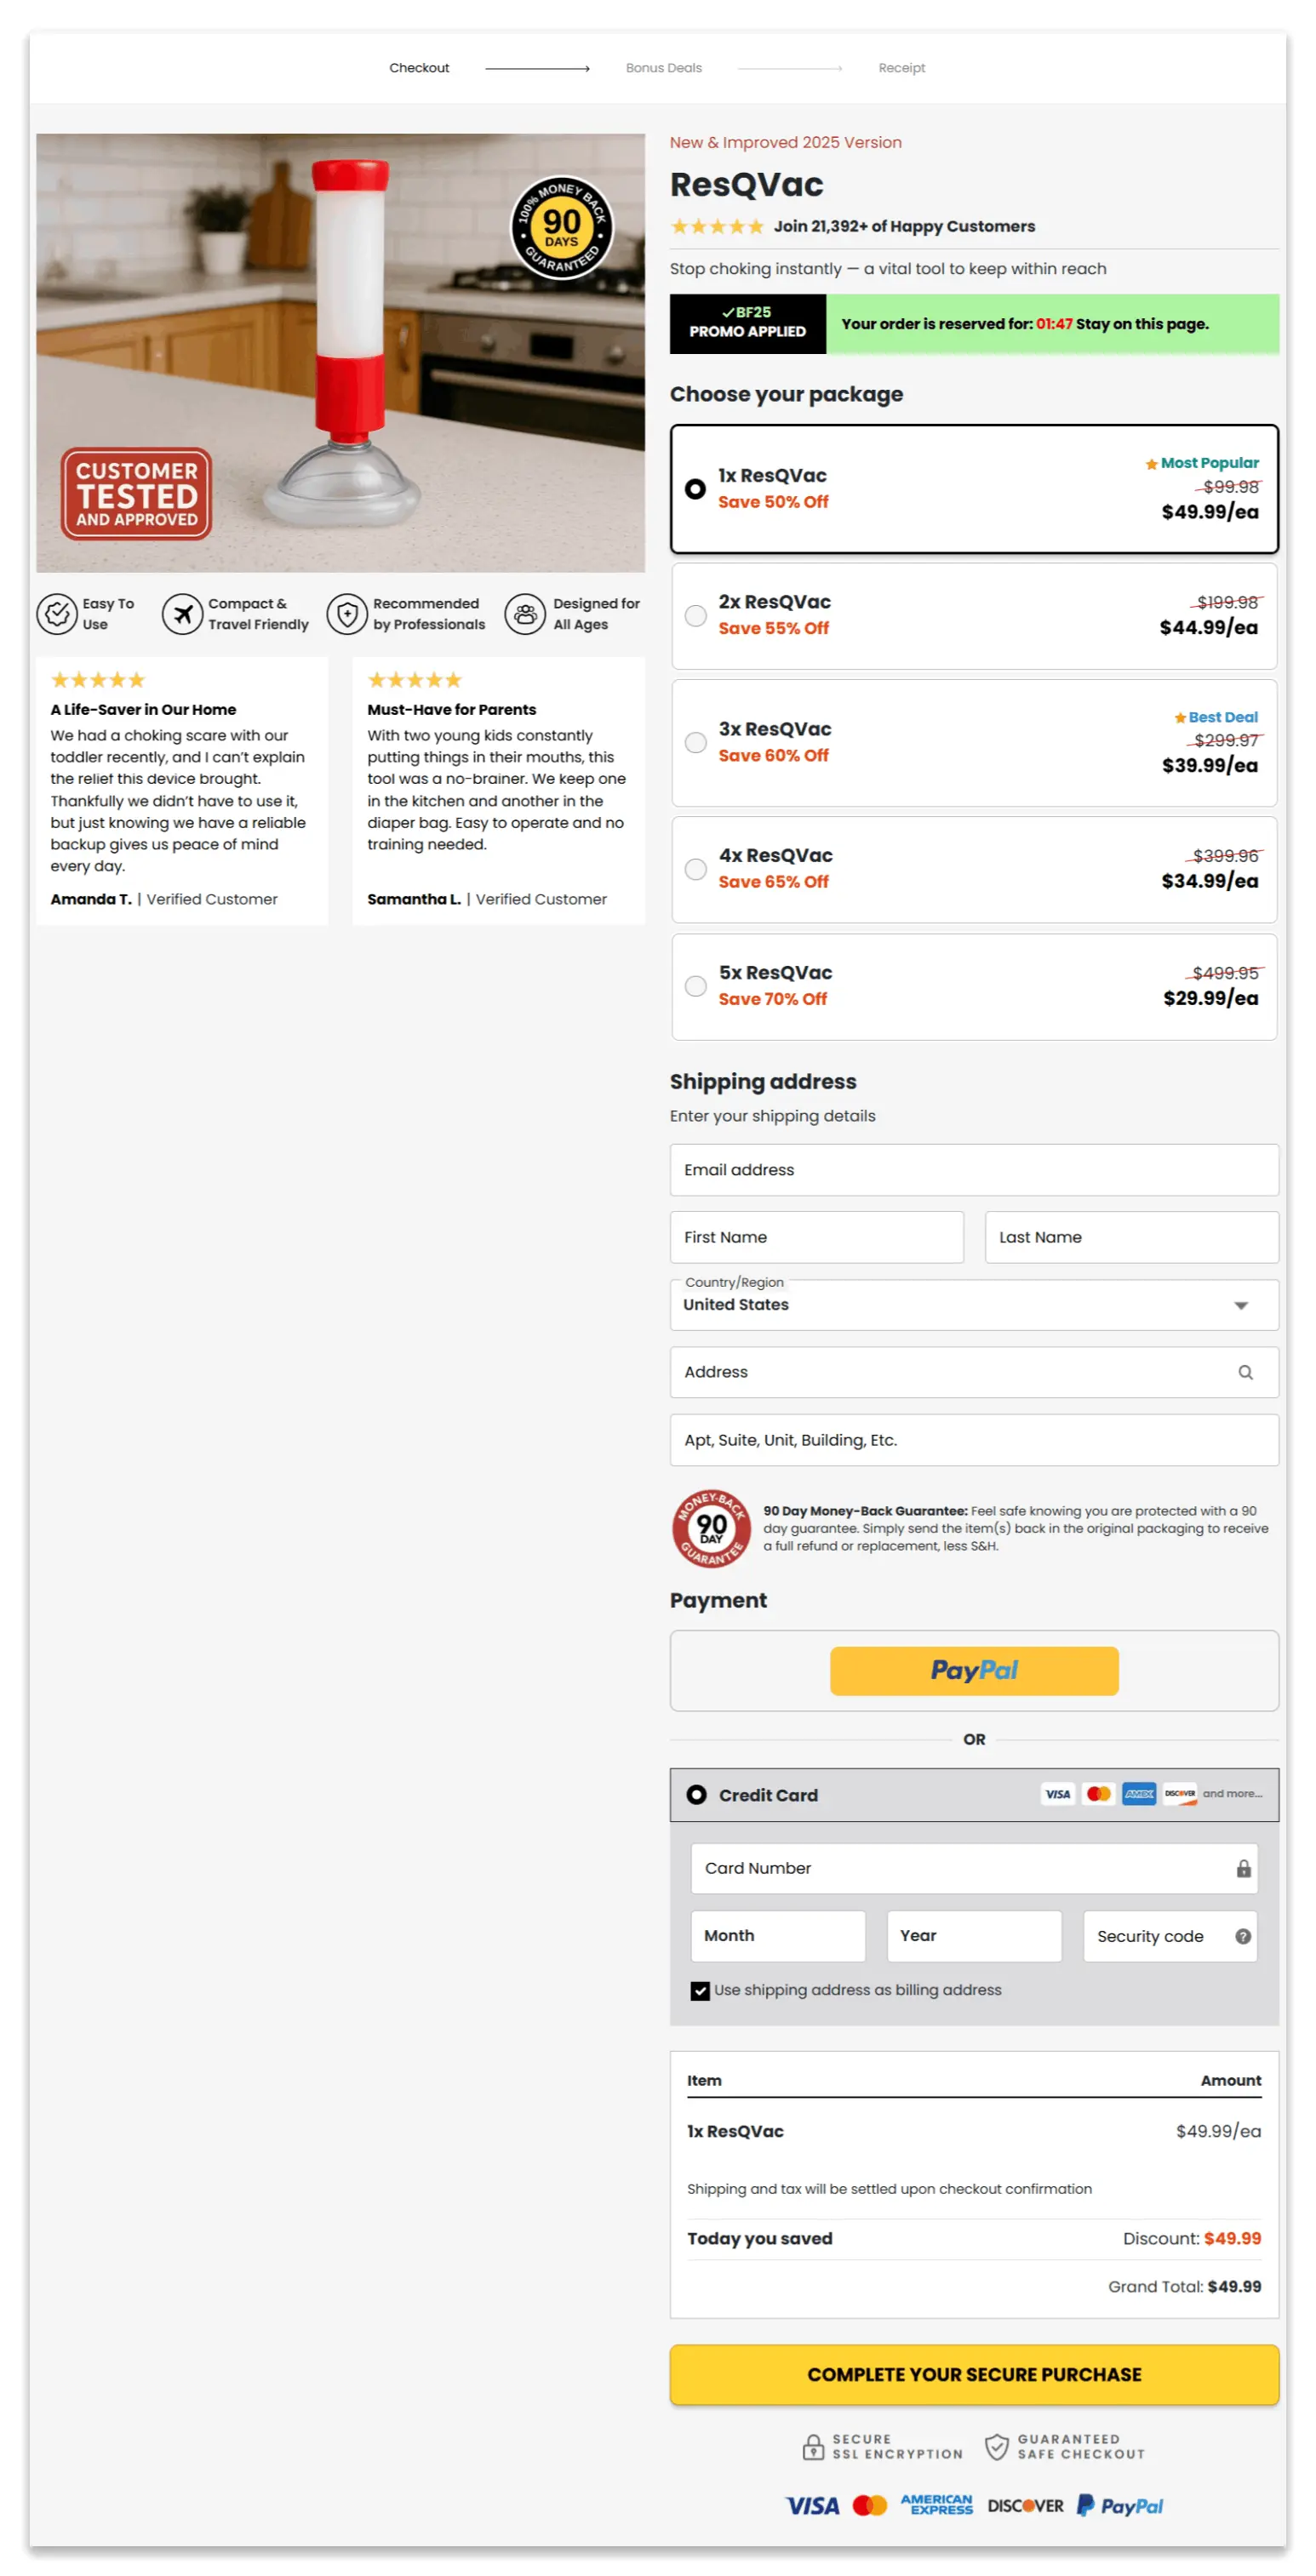Screen dimensions: 1316x2576
Task: Select the Credit Card payment radio
Action: pyautogui.click(x=696, y=1795)
